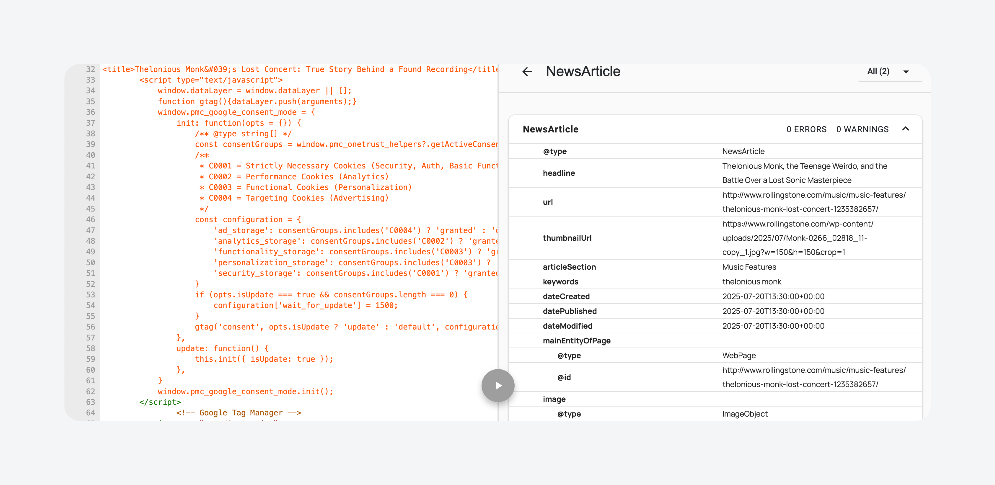This screenshot has width=995, height=485.
Task: Run the test with the play button
Action: [498, 385]
